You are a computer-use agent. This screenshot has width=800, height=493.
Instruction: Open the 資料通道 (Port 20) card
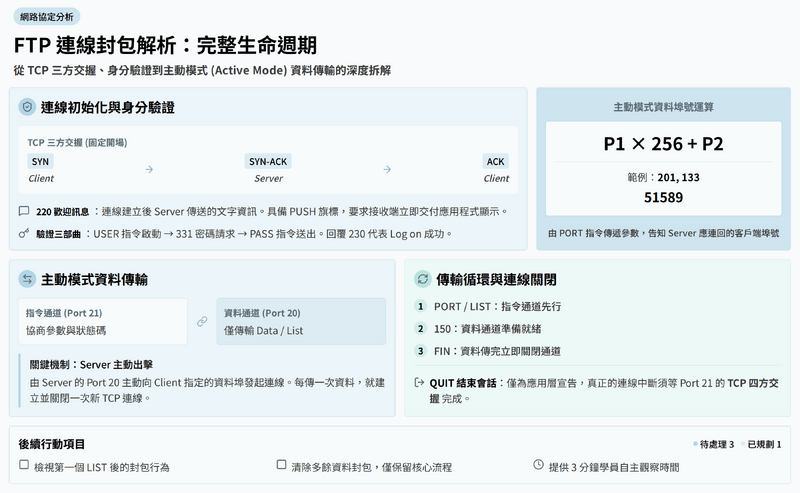301,321
